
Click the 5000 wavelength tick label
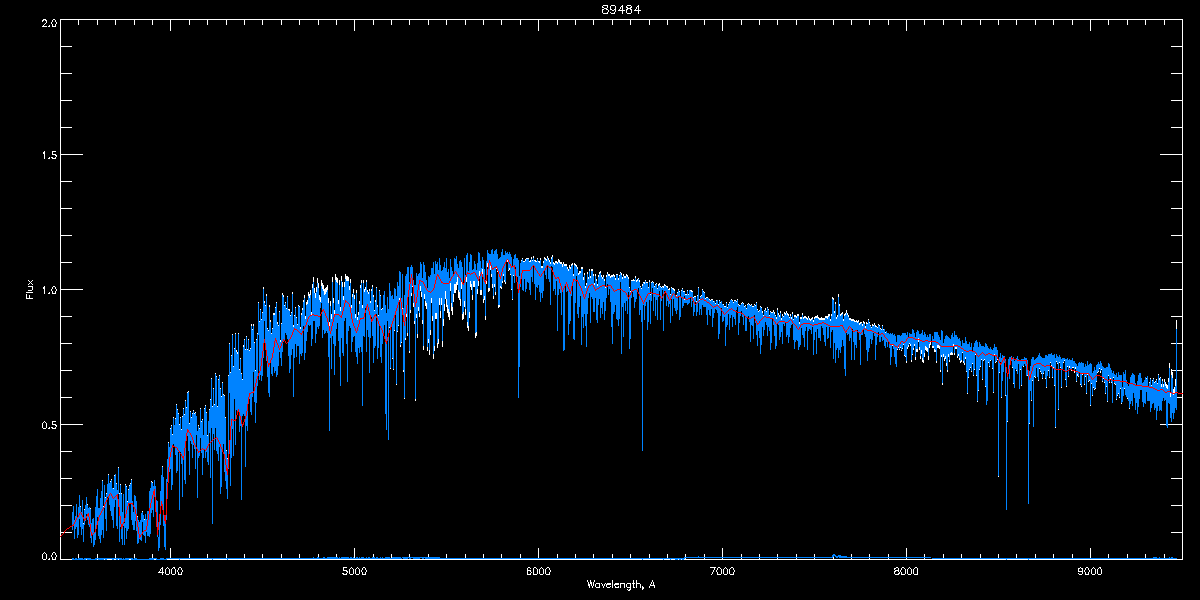tap(354, 571)
